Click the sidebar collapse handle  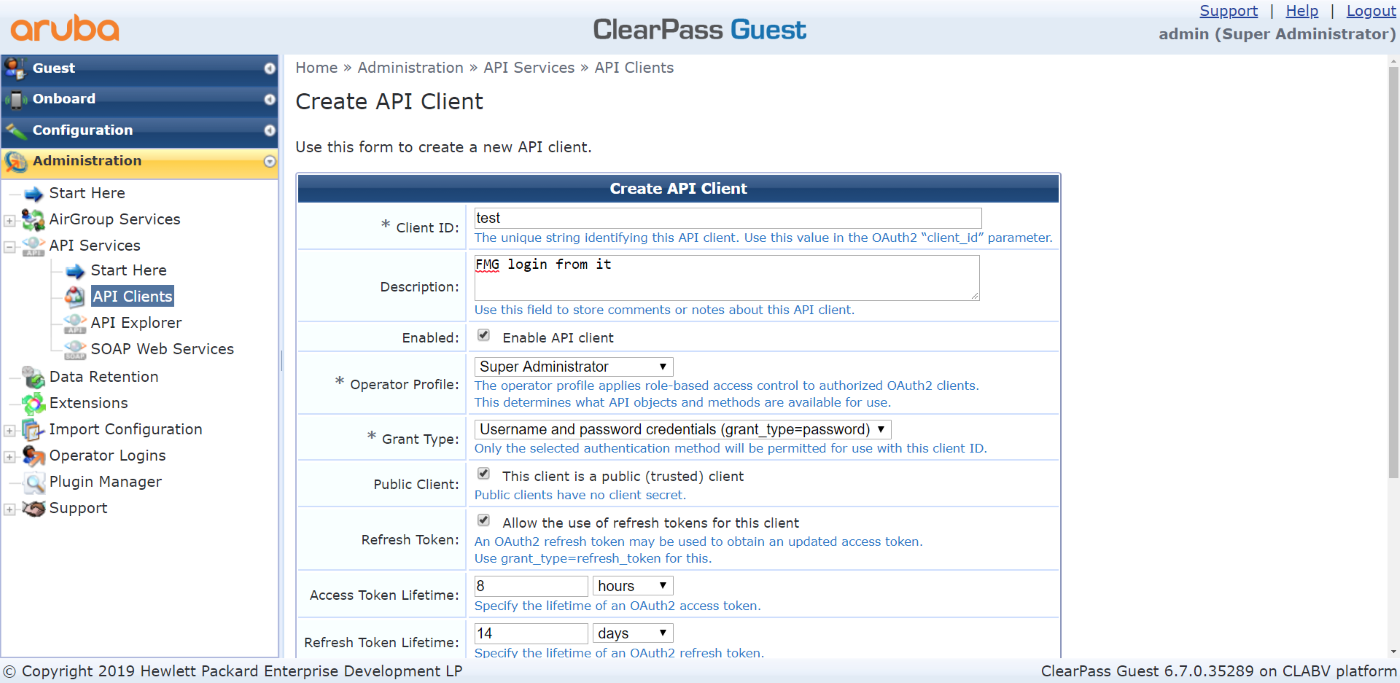pos(282,360)
